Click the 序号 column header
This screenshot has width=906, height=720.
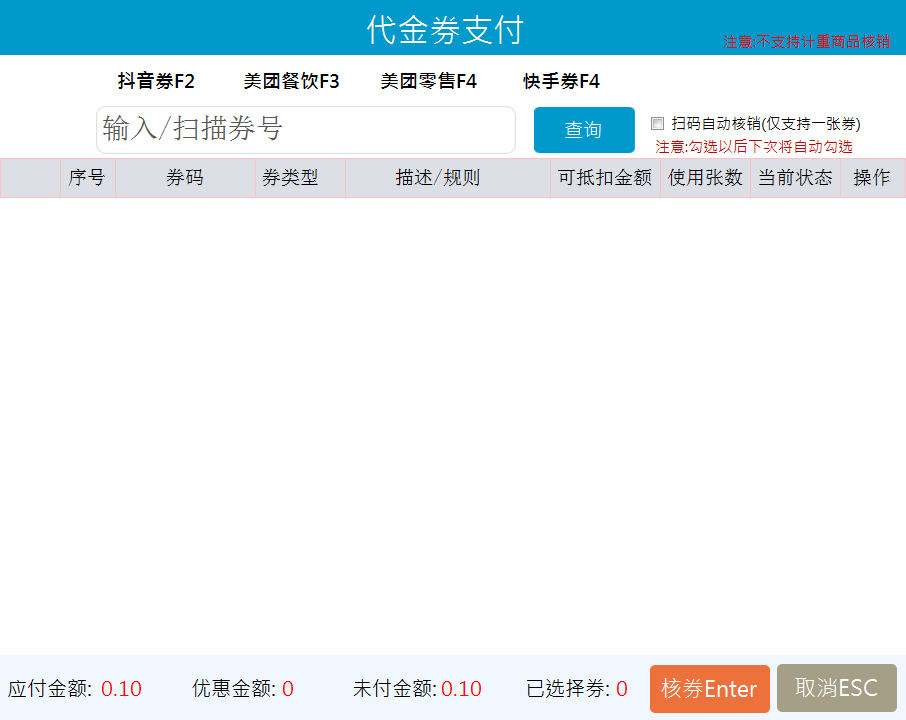[x=88, y=177]
